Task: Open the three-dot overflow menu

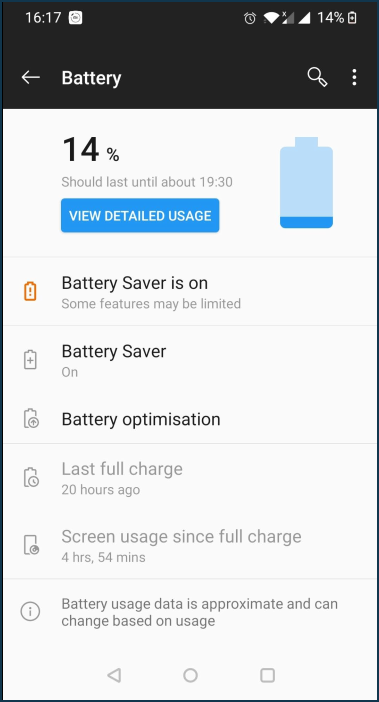Action: point(354,77)
